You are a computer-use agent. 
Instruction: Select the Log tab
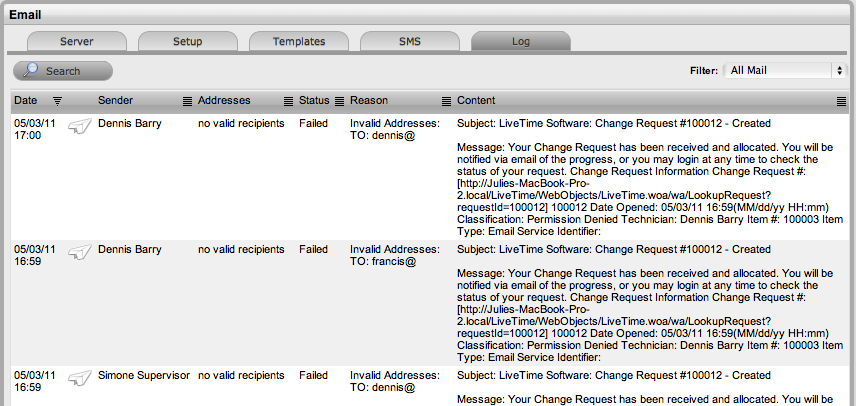(521, 42)
